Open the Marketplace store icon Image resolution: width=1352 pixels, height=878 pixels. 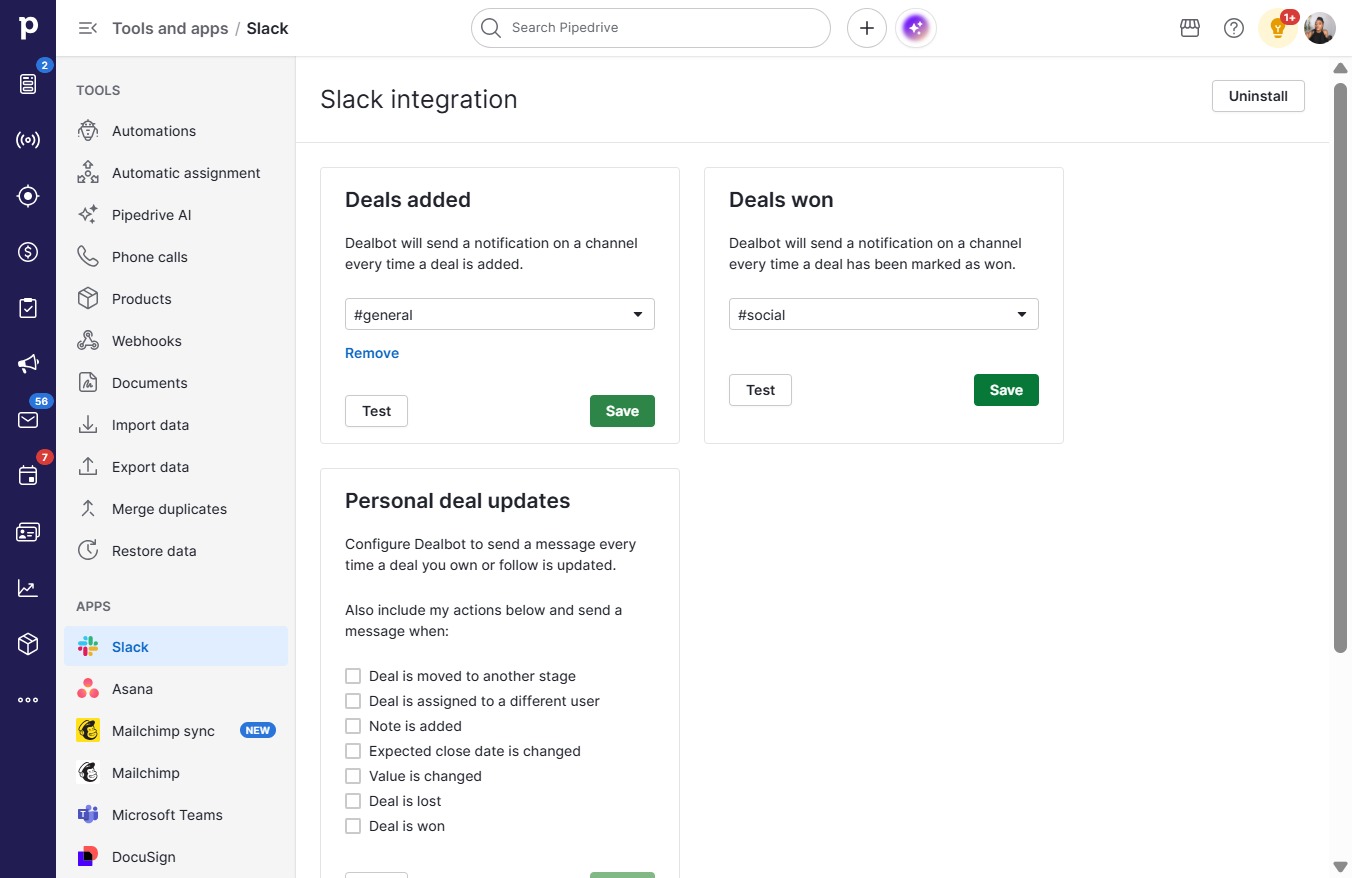pos(1190,28)
